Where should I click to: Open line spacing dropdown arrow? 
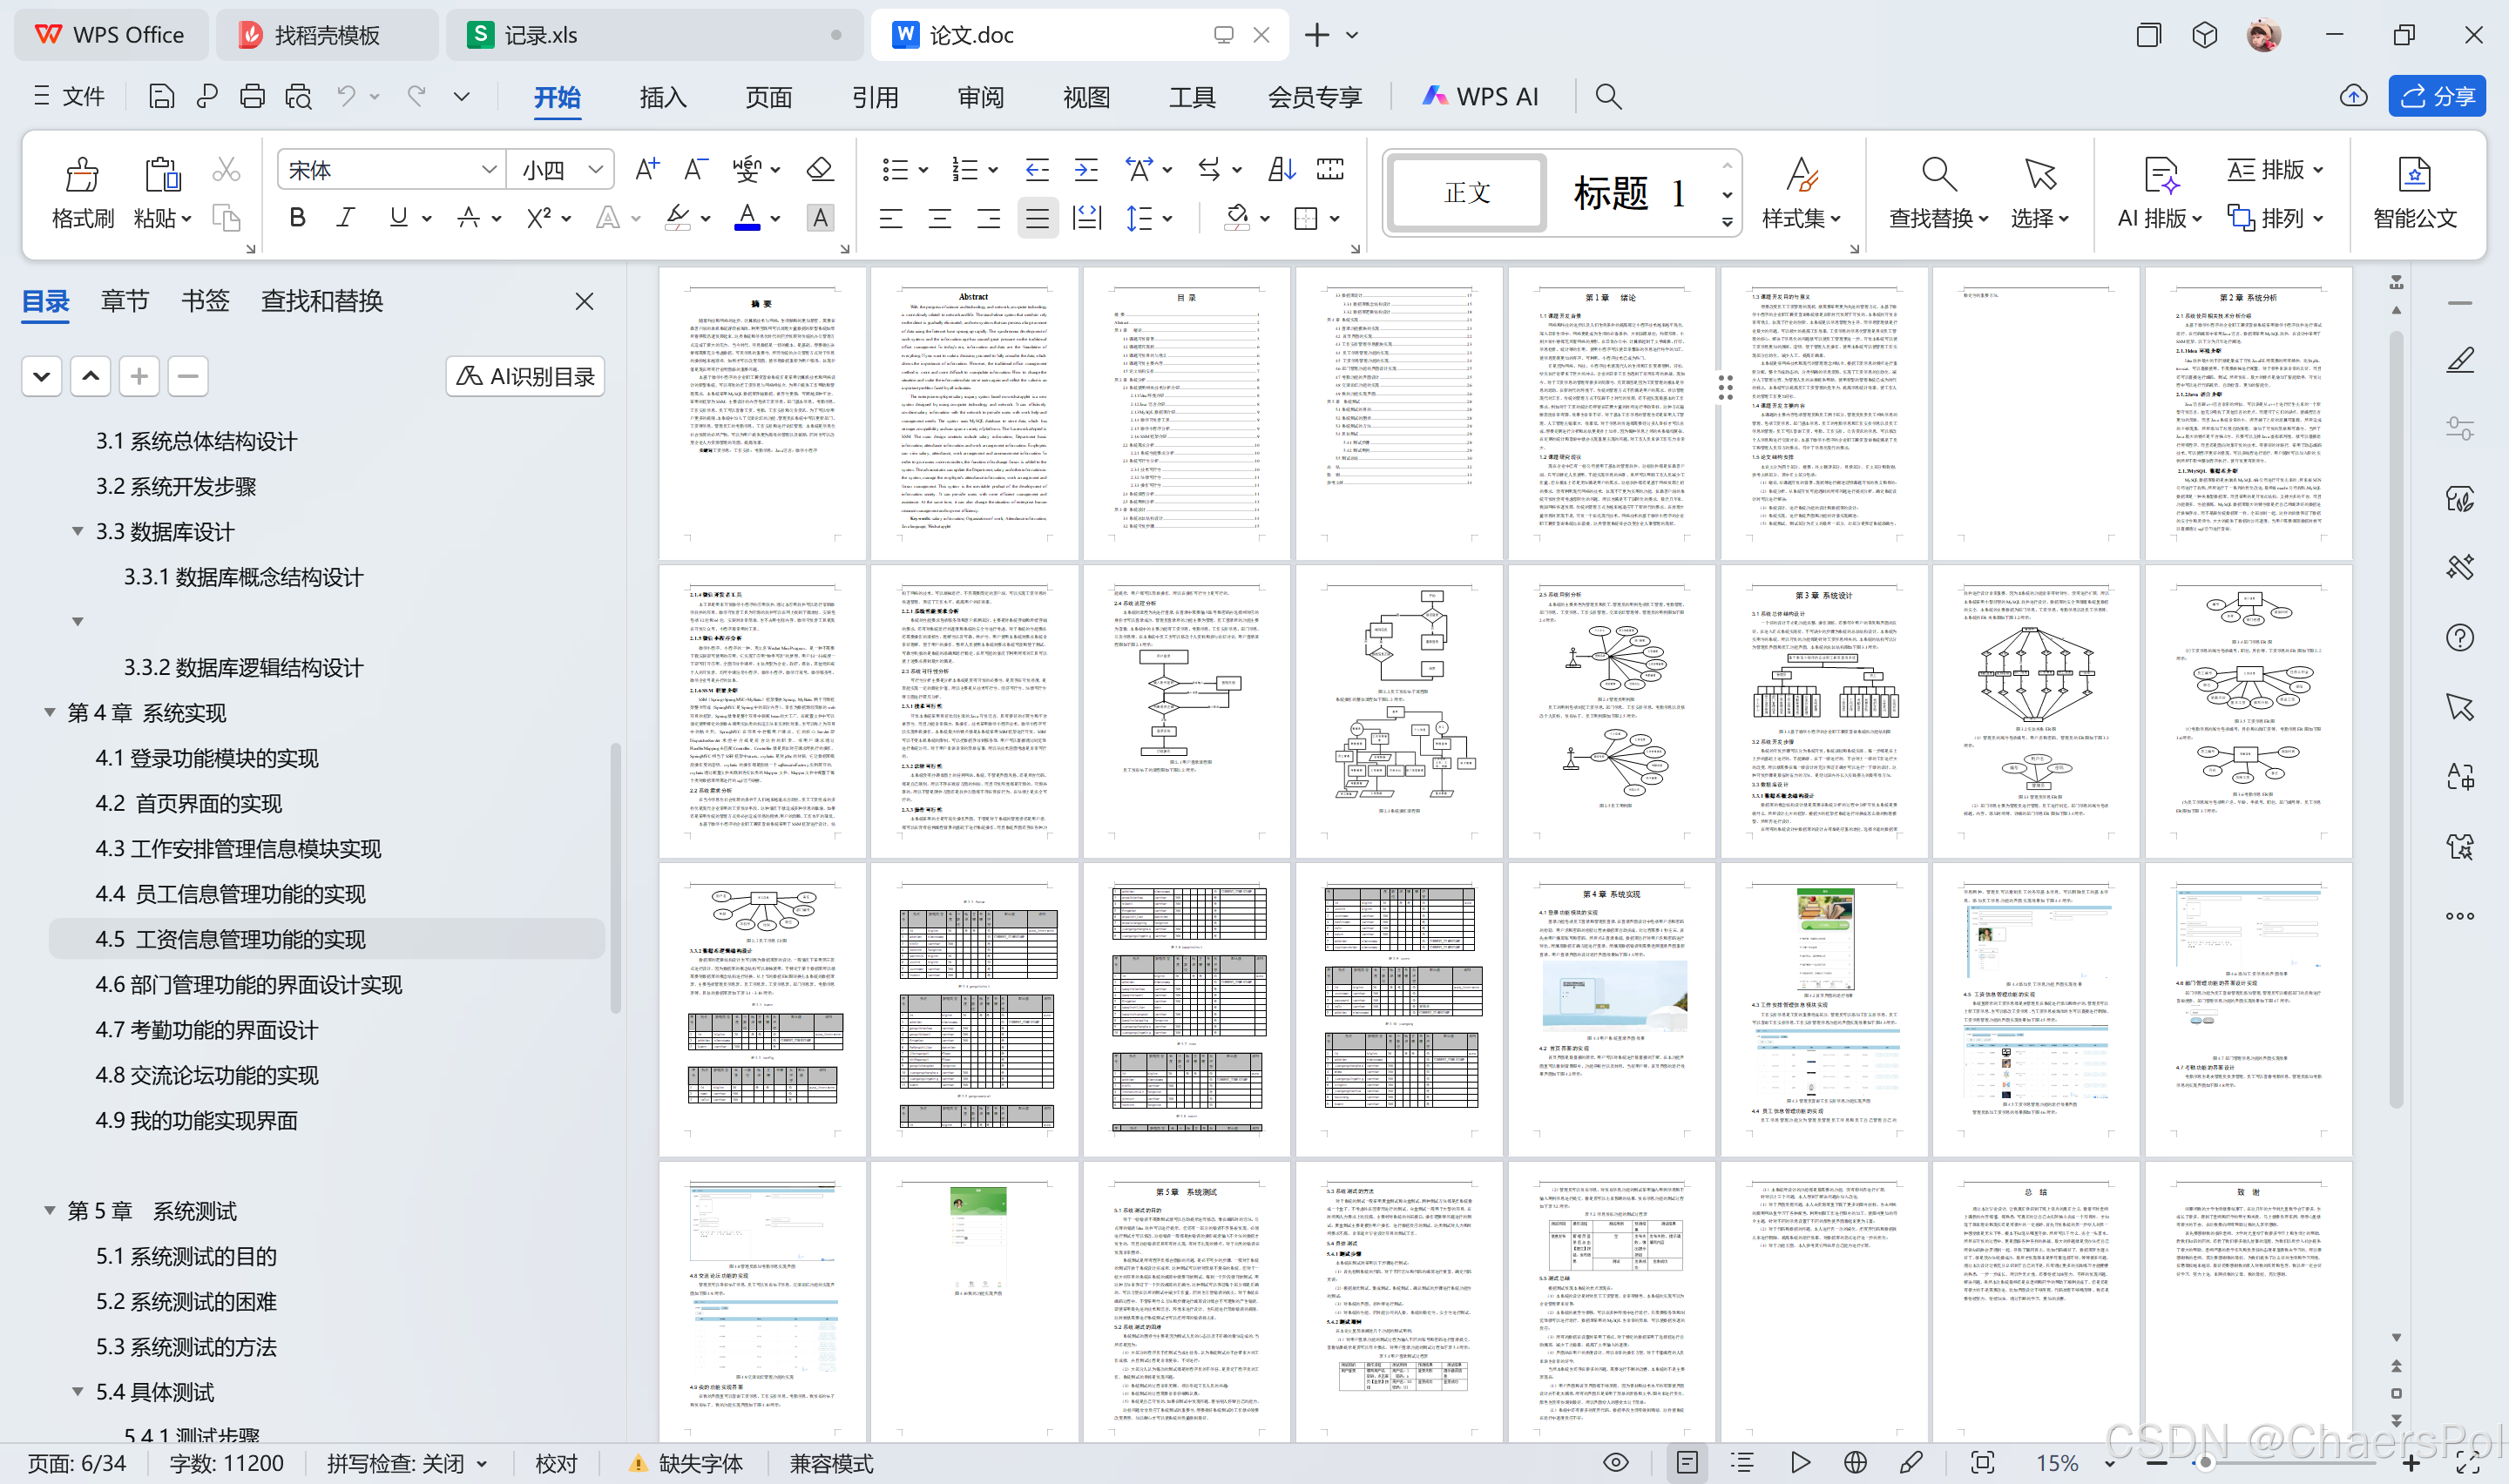pyautogui.click(x=1168, y=219)
